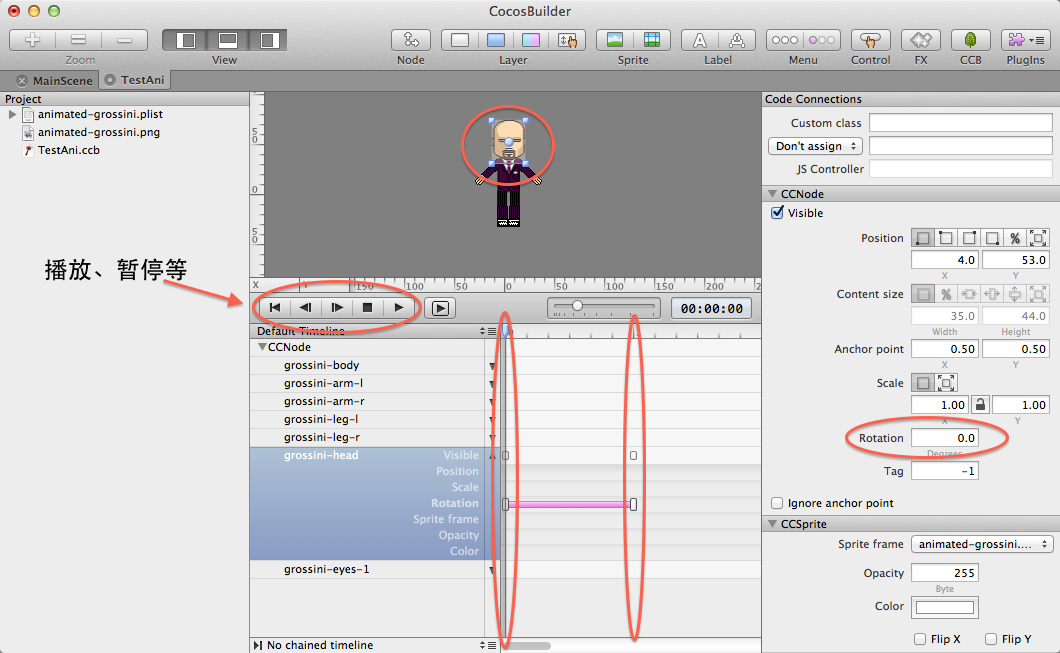Add a 9-slice sprite grid icon
The image size is (1060, 653).
pos(652,41)
